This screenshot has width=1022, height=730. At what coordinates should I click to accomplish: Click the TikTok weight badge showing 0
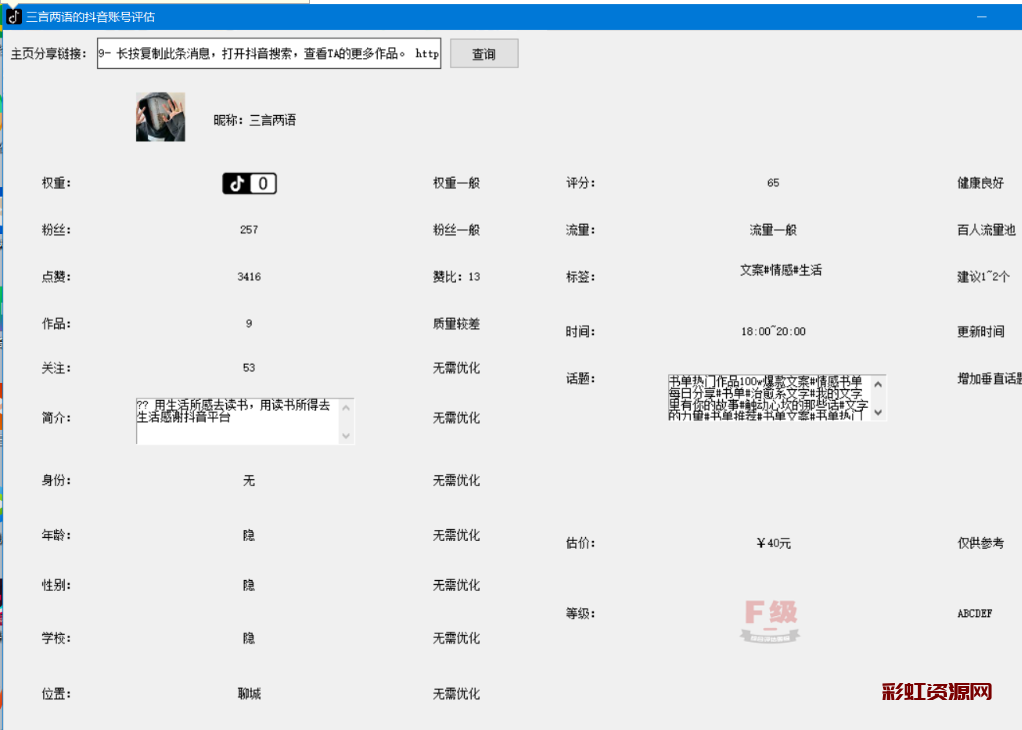[249, 183]
